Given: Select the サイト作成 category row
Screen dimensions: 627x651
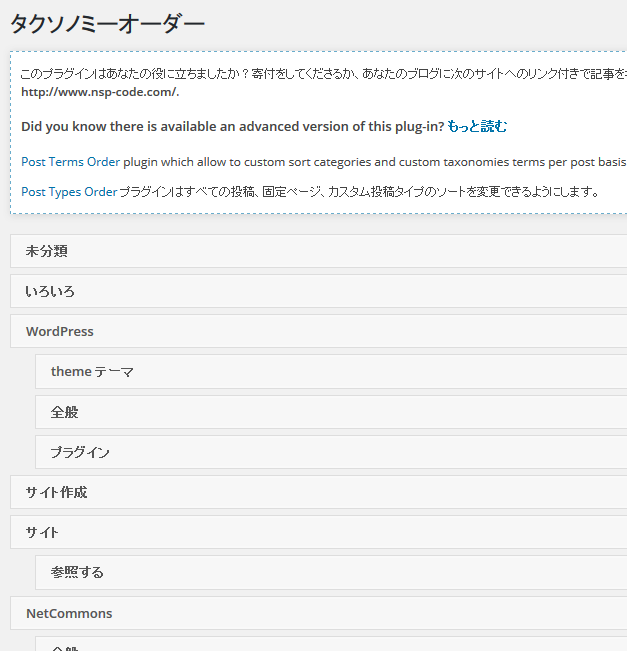Looking at the screenshot, I should [x=318, y=493].
